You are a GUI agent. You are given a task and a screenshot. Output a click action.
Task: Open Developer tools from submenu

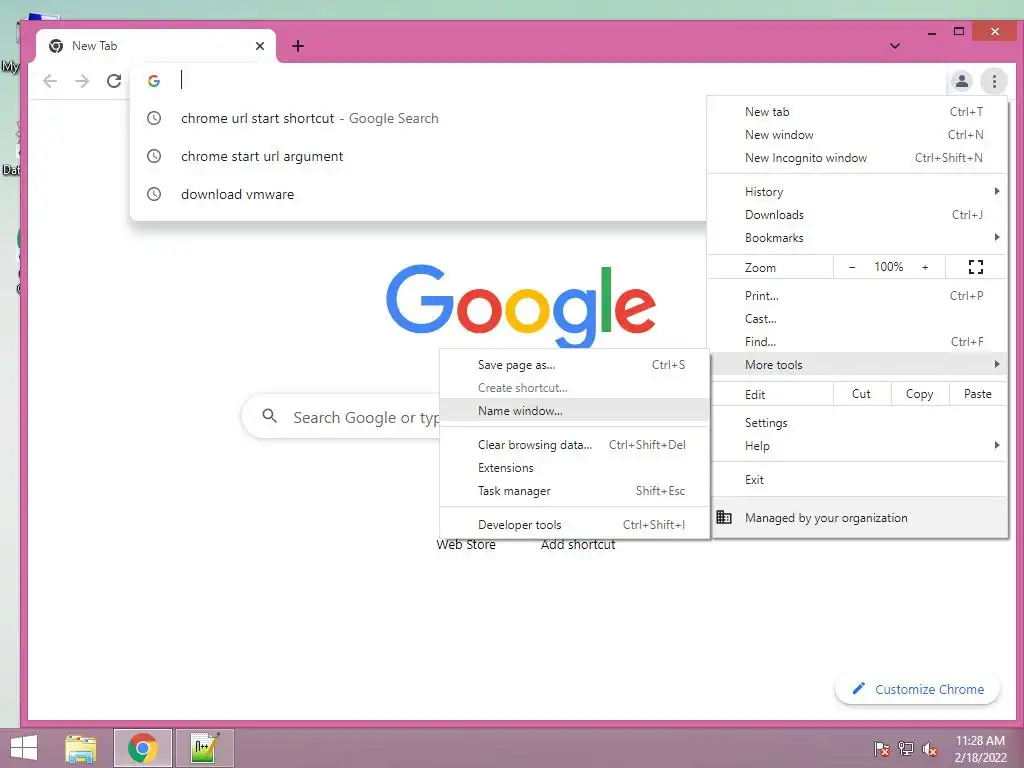[574, 524]
